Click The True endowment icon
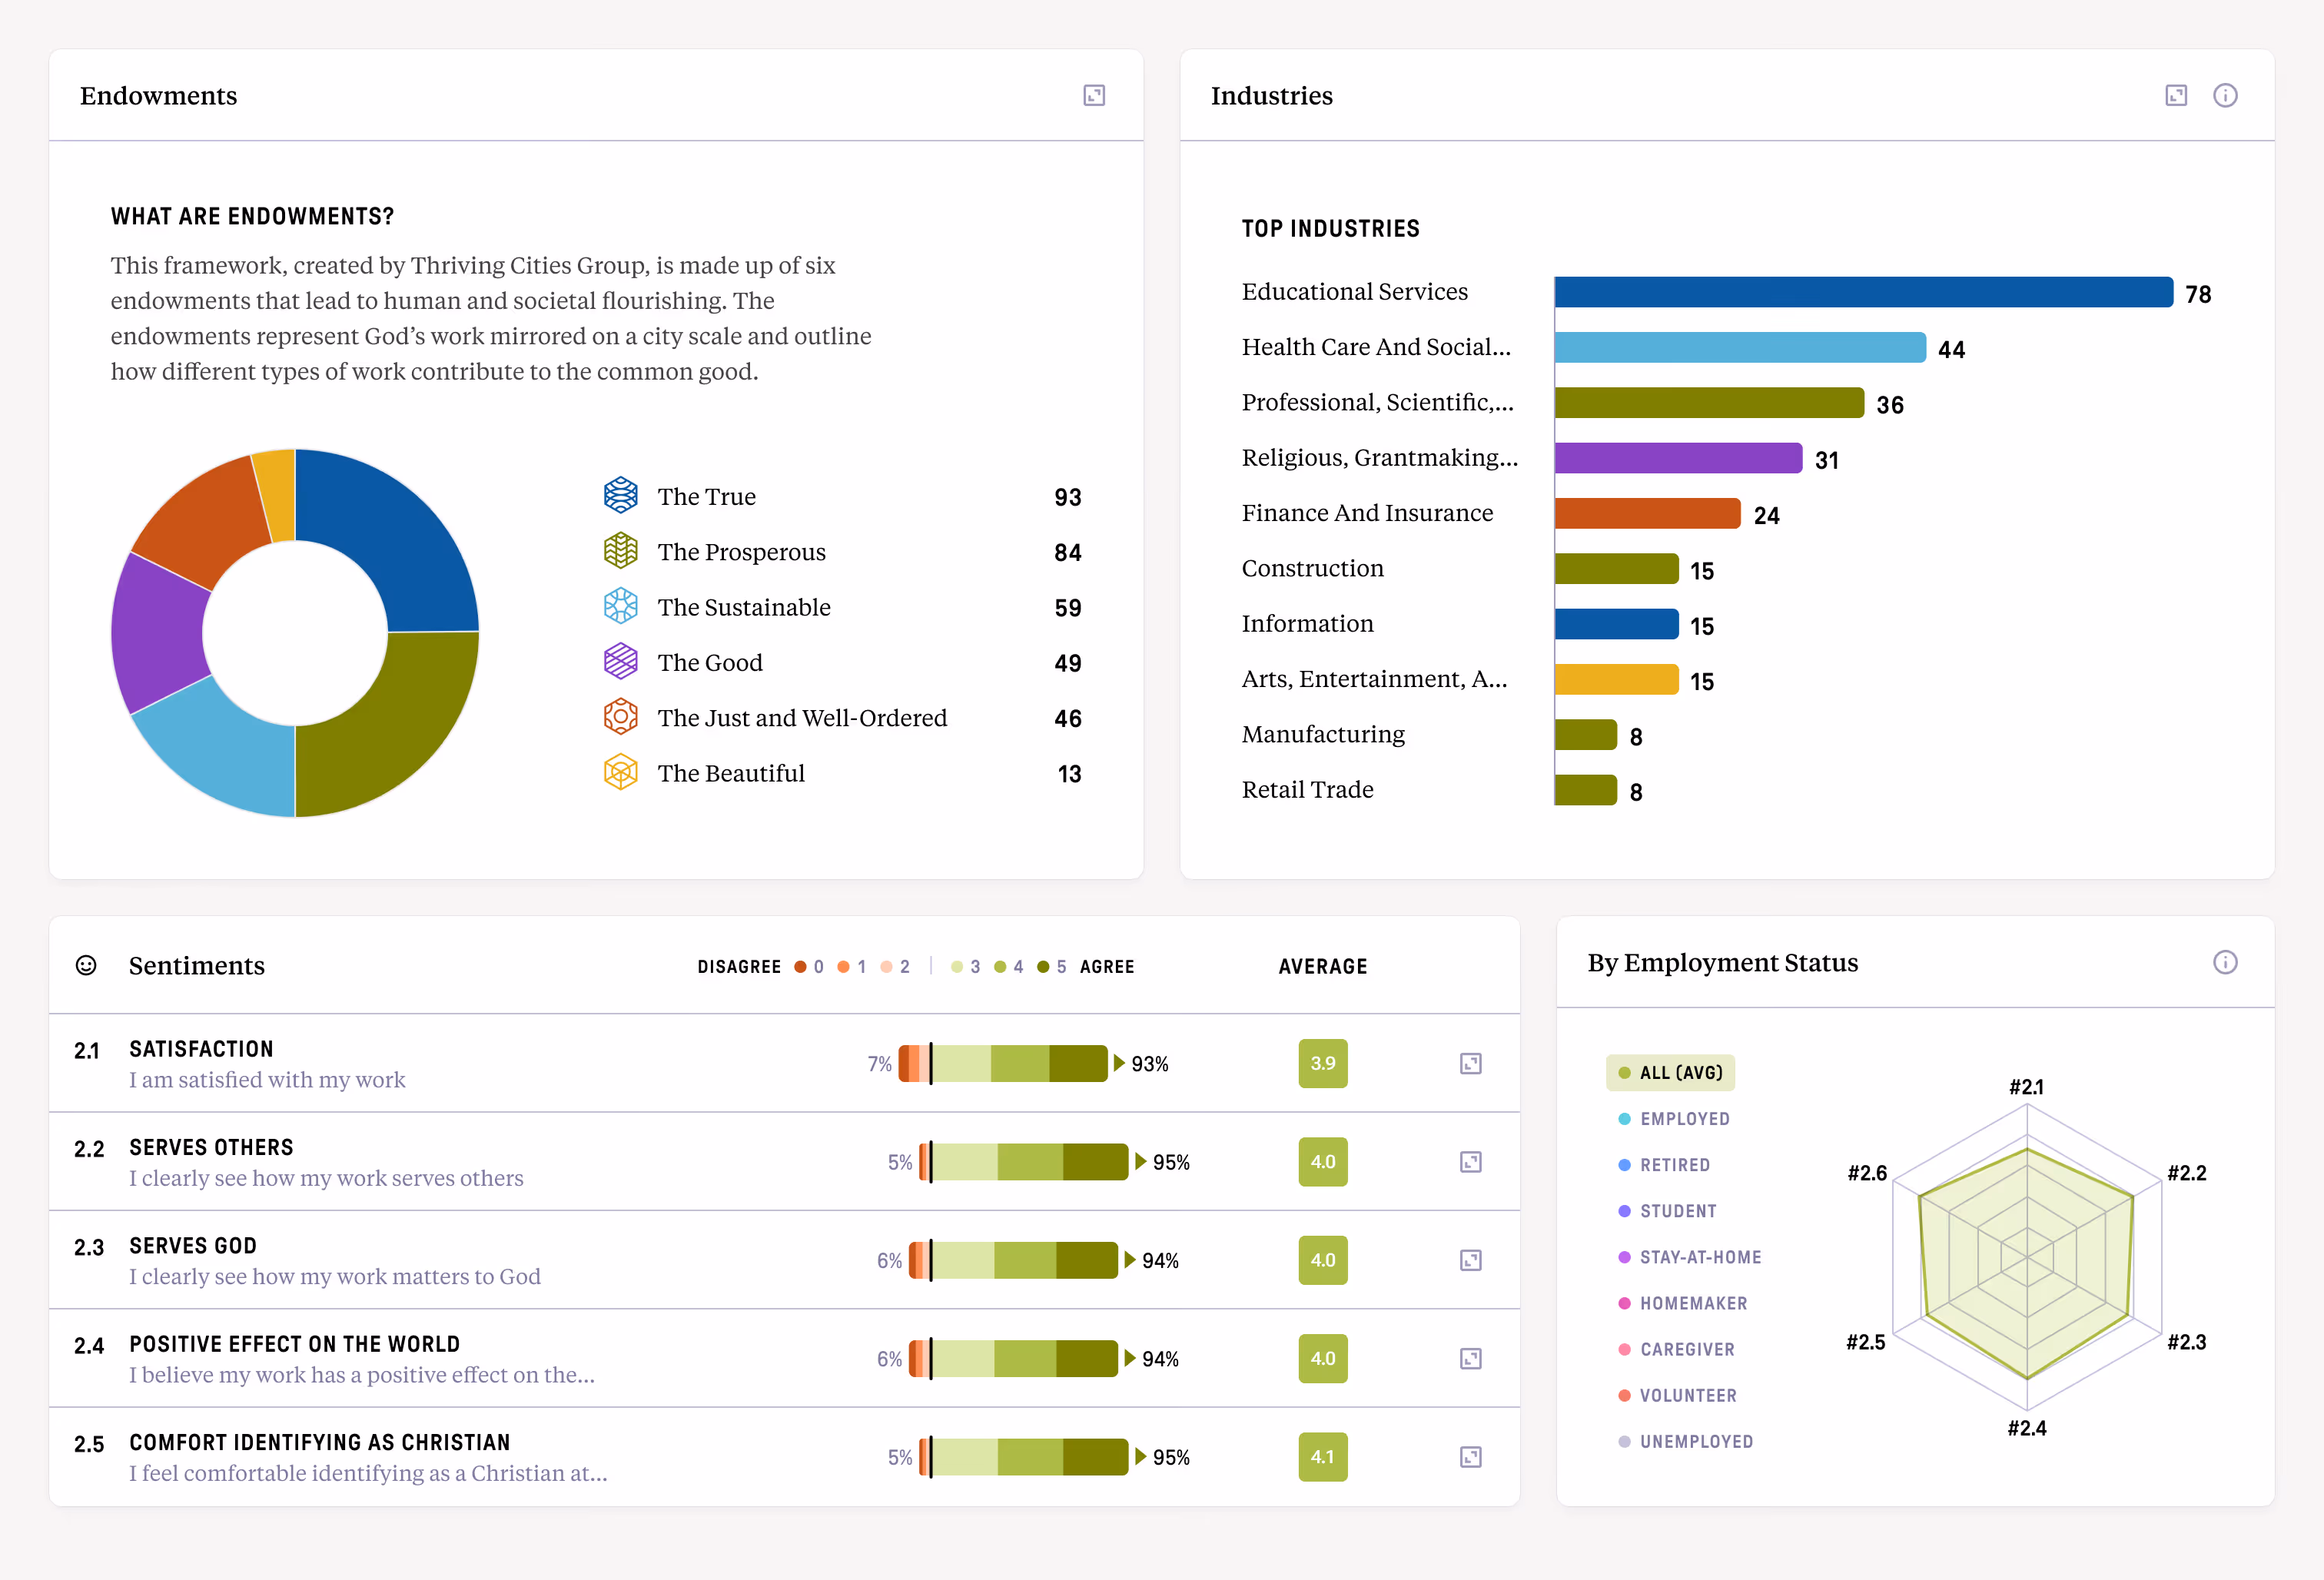 (620, 496)
